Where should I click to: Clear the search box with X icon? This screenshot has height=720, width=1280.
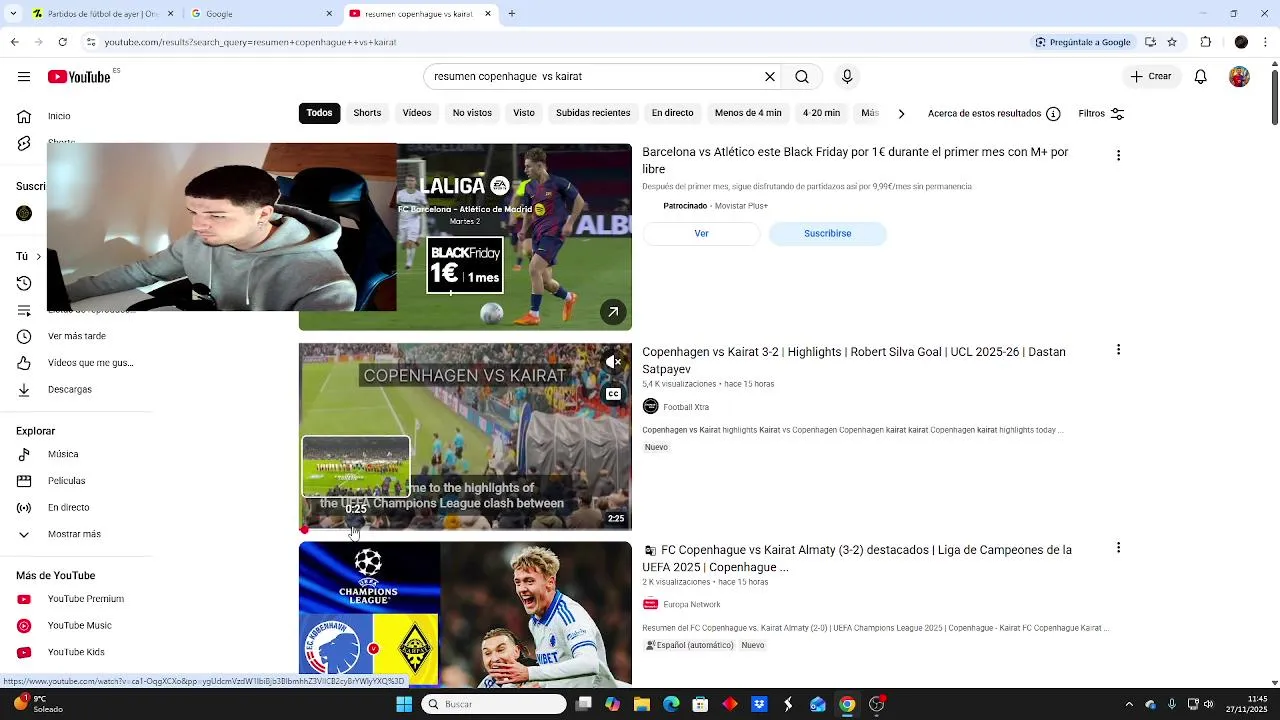click(770, 76)
